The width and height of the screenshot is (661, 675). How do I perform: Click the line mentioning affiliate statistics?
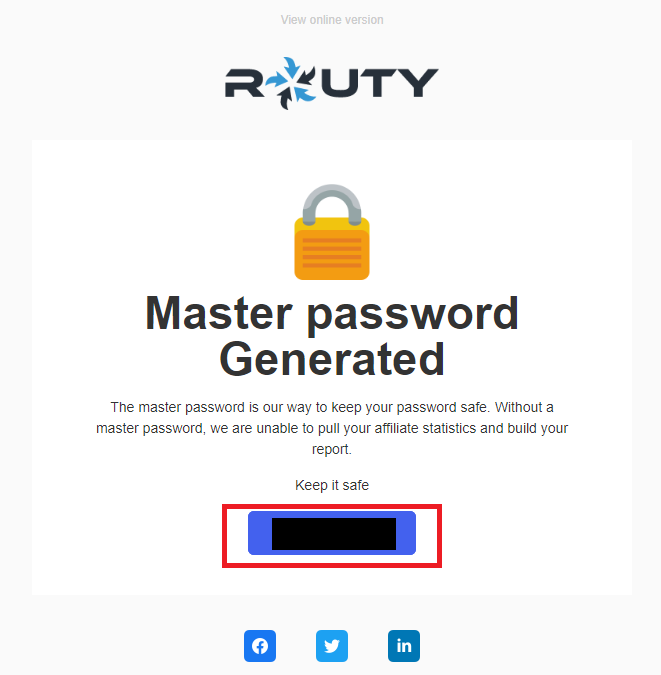click(x=332, y=428)
